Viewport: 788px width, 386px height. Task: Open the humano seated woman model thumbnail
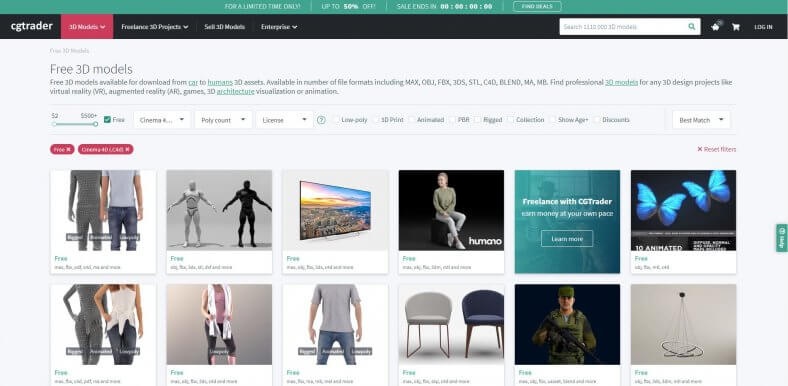coord(451,210)
